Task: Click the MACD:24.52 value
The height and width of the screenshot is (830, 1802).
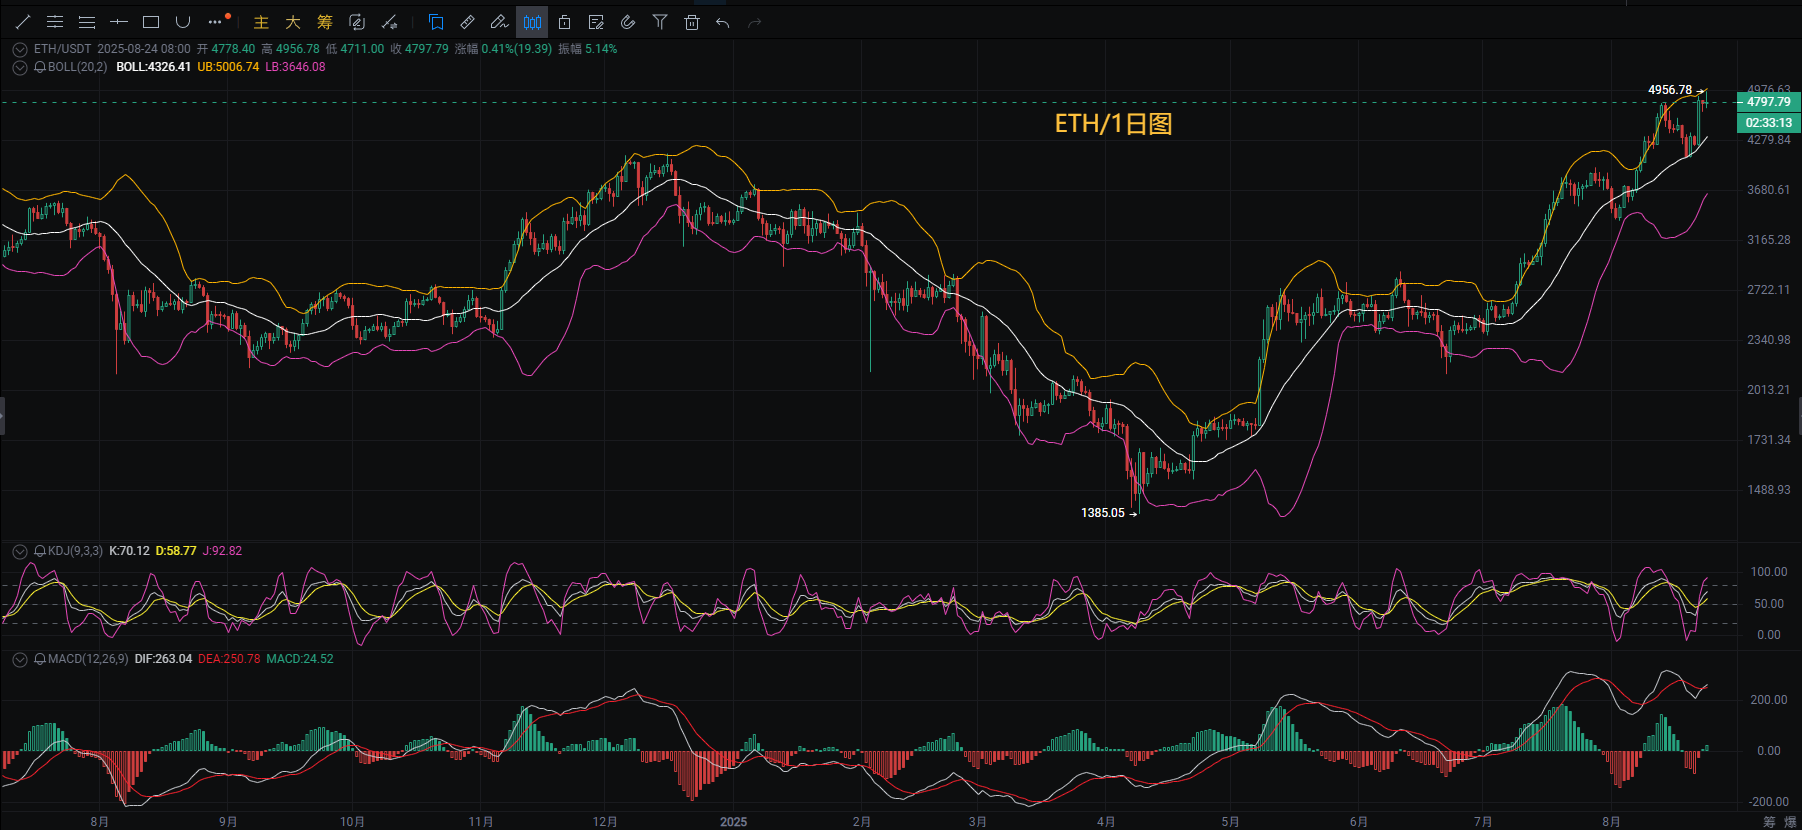Action: click(x=300, y=659)
